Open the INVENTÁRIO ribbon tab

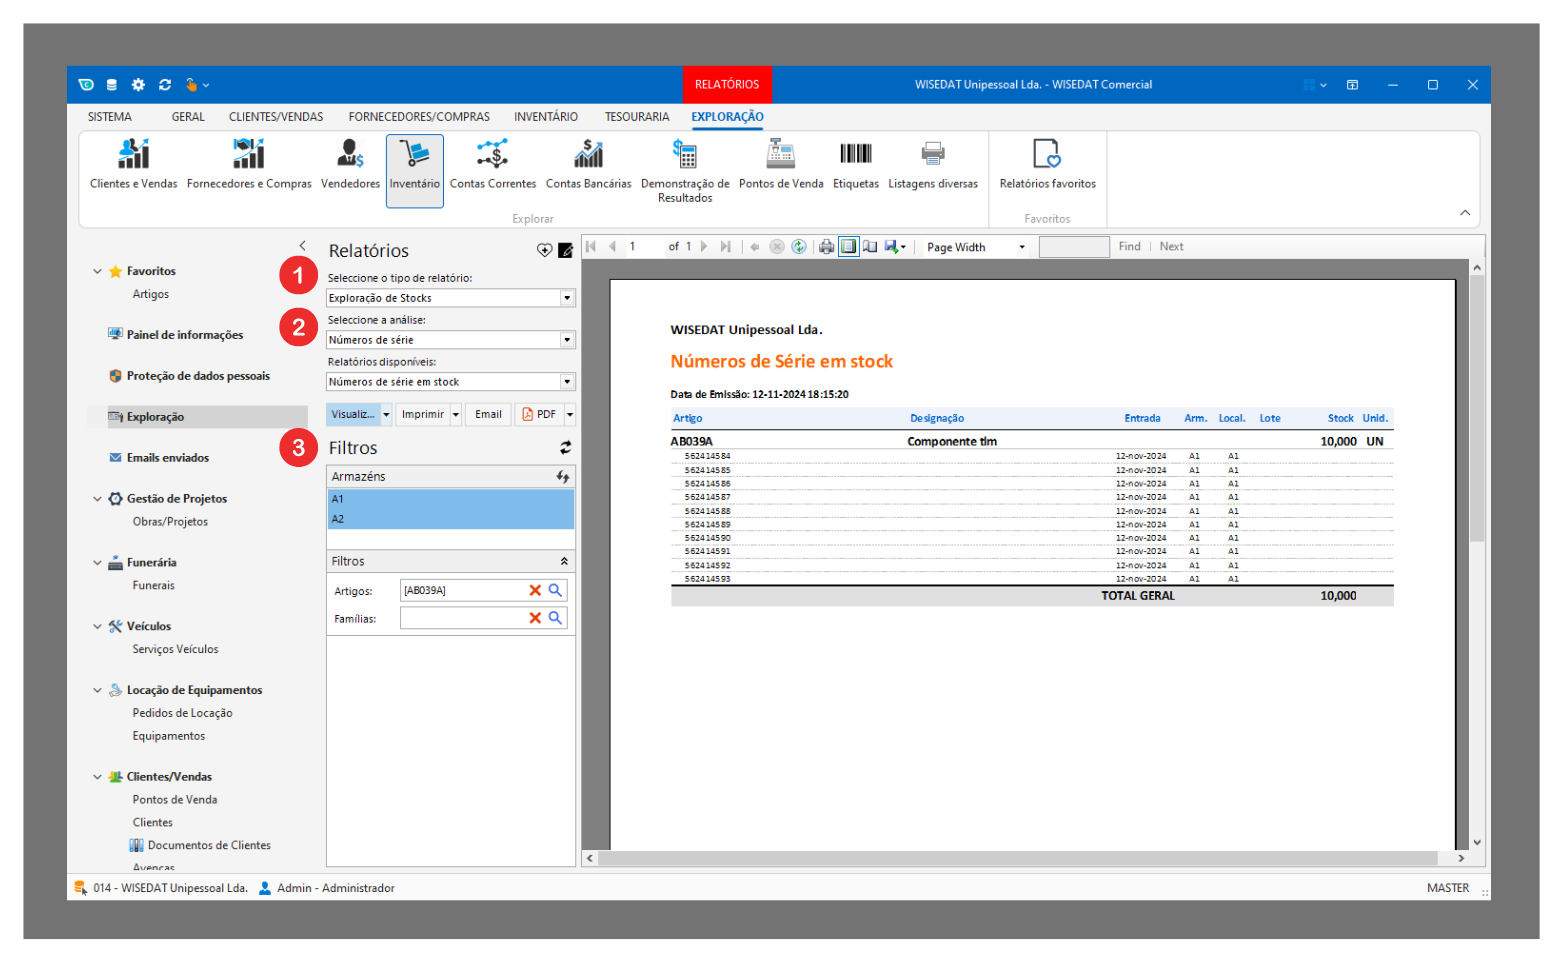point(545,117)
